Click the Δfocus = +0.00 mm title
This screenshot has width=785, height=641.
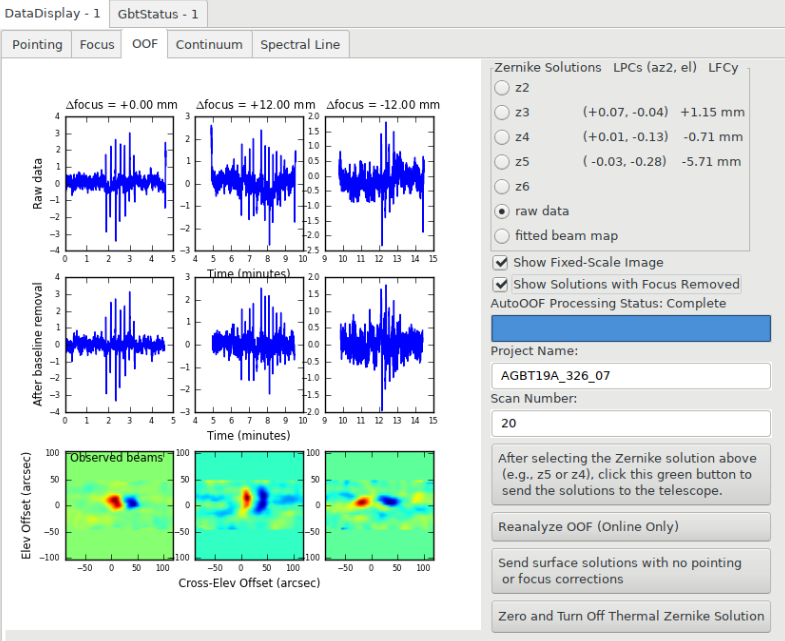tap(122, 105)
